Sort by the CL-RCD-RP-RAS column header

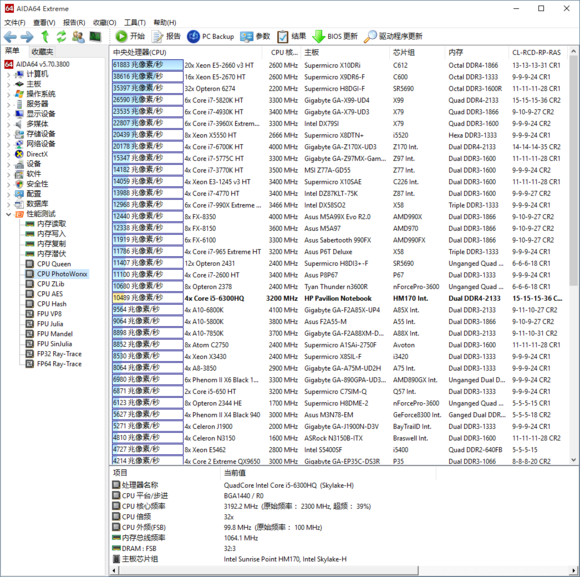click(x=537, y=53)
